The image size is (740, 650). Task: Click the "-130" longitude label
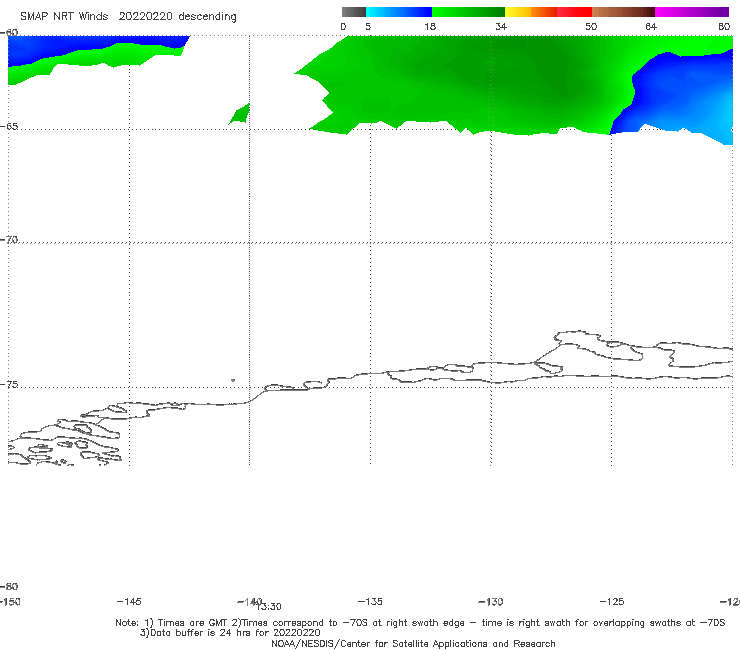(491, 602)
